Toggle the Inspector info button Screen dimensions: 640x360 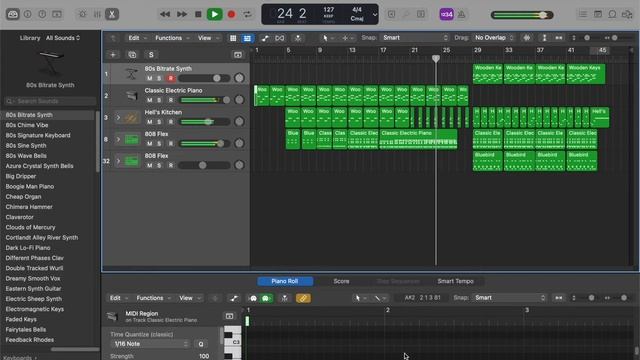point(27,14)
